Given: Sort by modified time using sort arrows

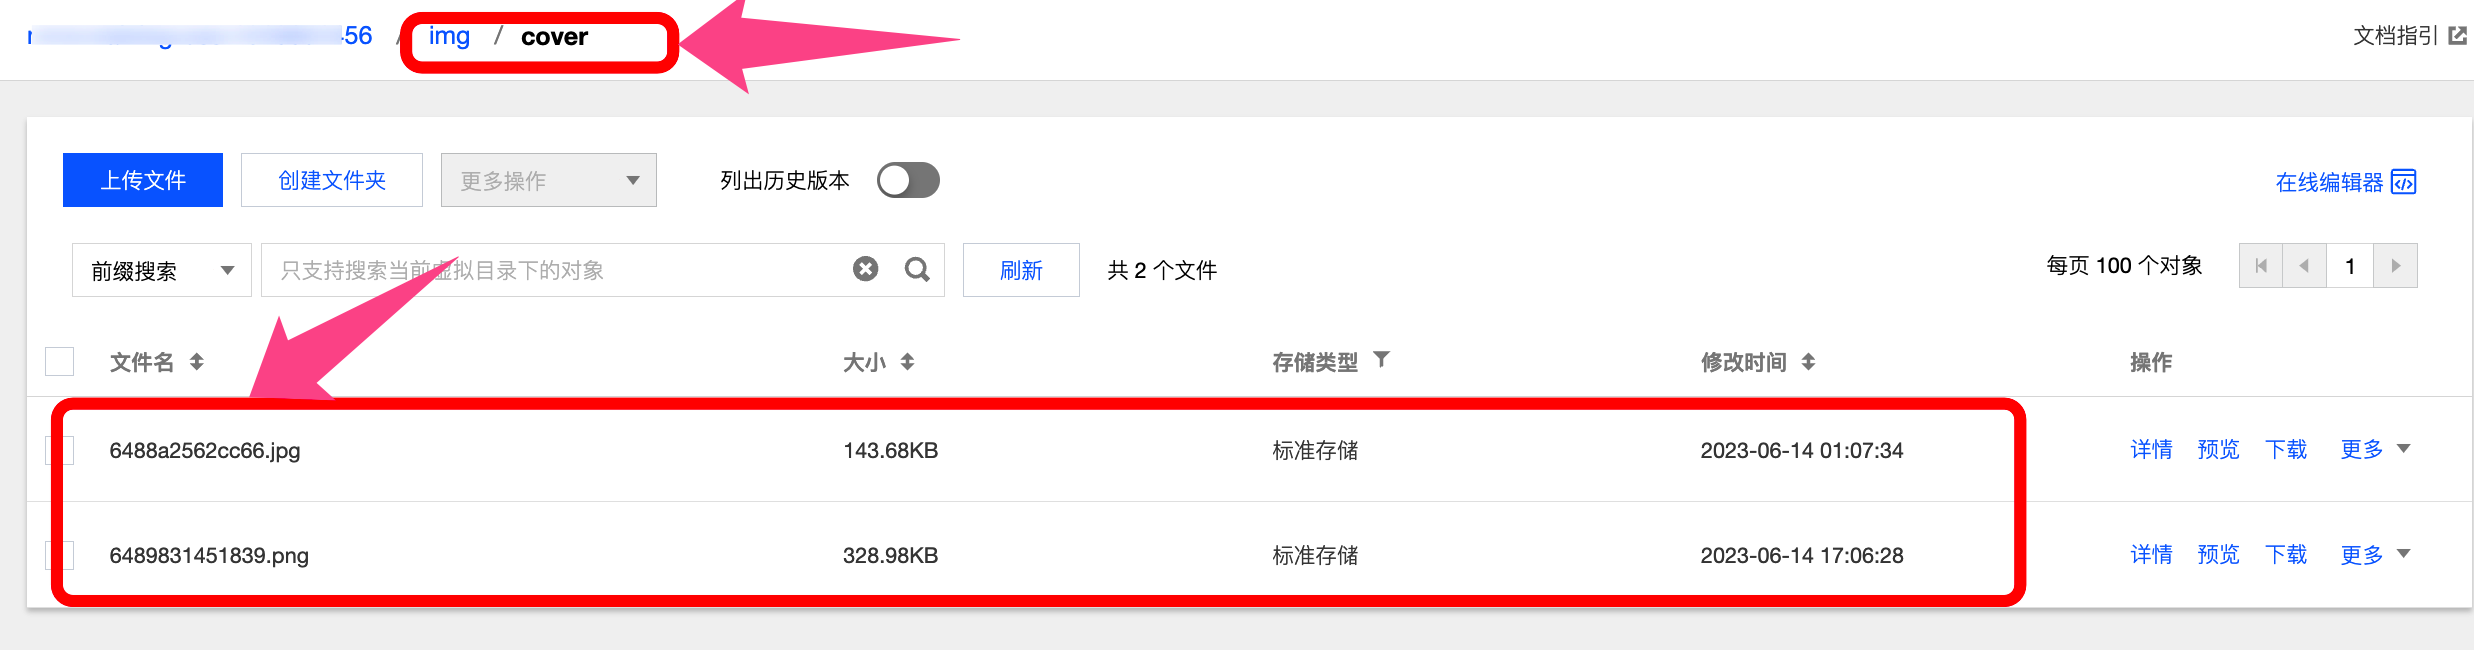Looking at the screenshot, I should tap(1808, 362).
